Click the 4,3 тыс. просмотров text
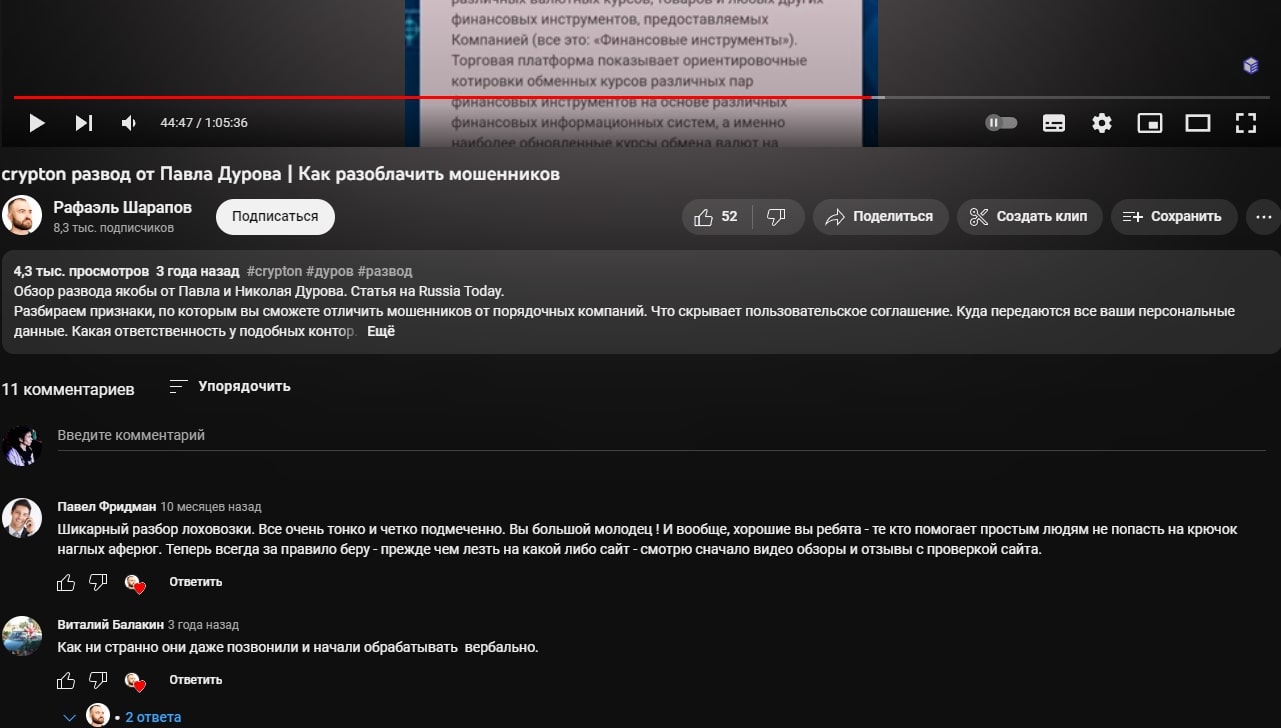The image size is (1281, 728). 81,271
